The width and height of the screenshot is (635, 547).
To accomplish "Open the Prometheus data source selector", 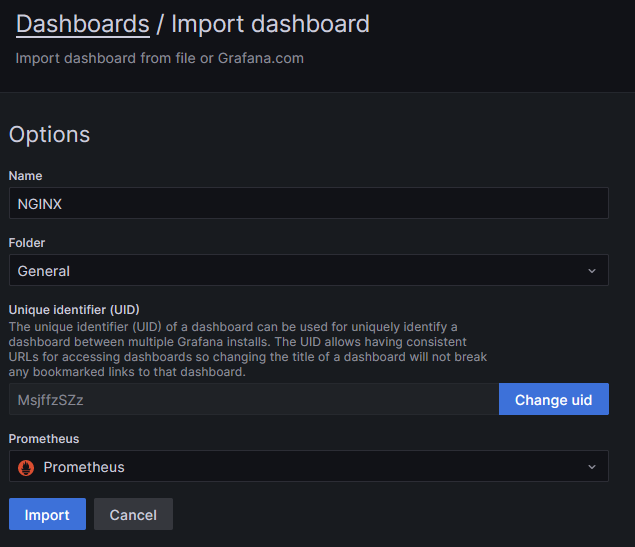I will point(300,467).
